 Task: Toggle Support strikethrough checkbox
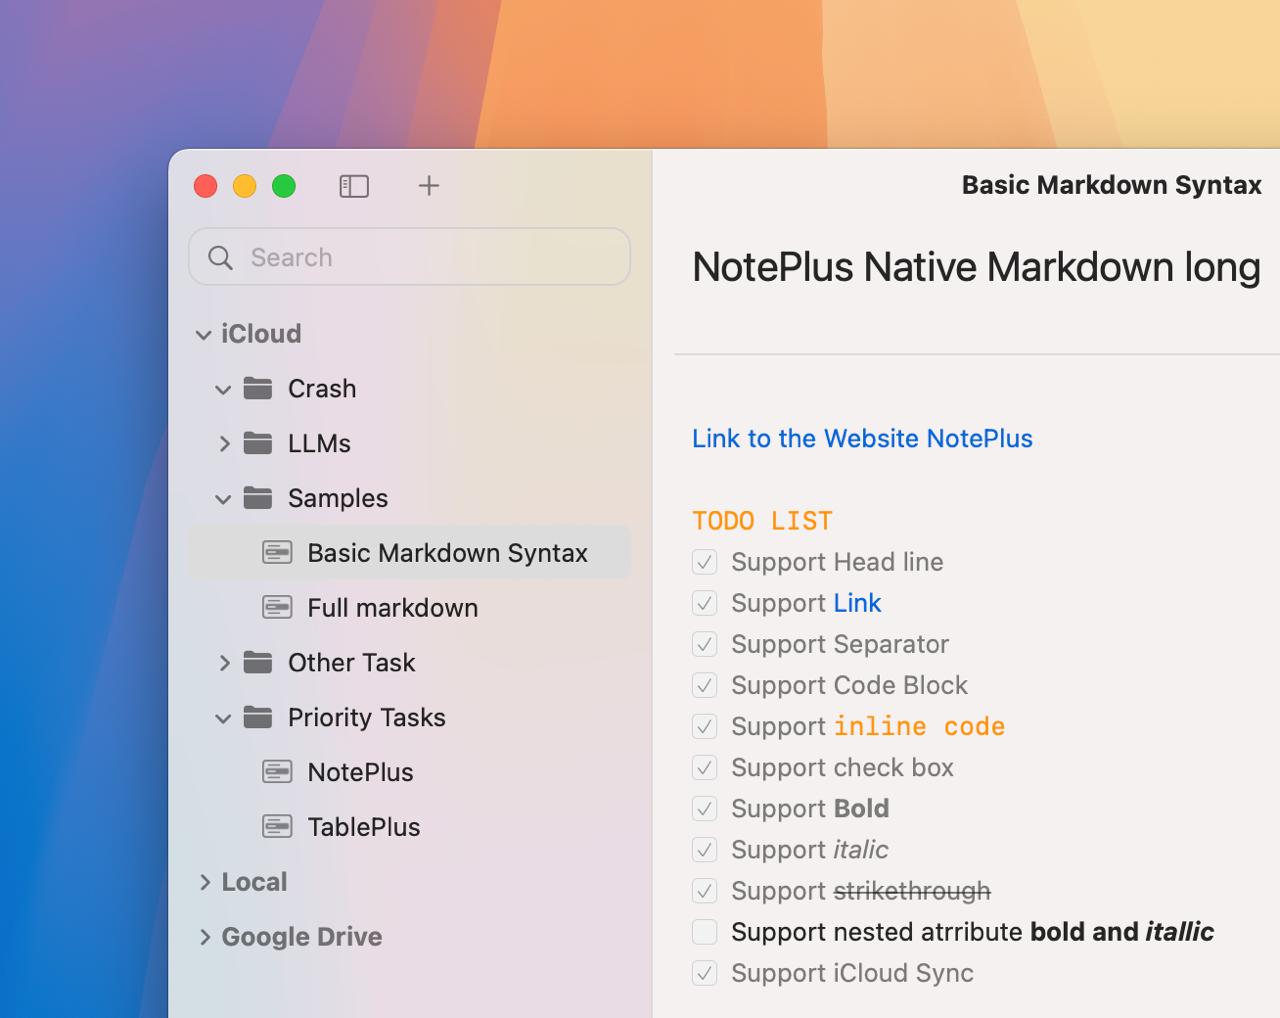pos(705,890)
